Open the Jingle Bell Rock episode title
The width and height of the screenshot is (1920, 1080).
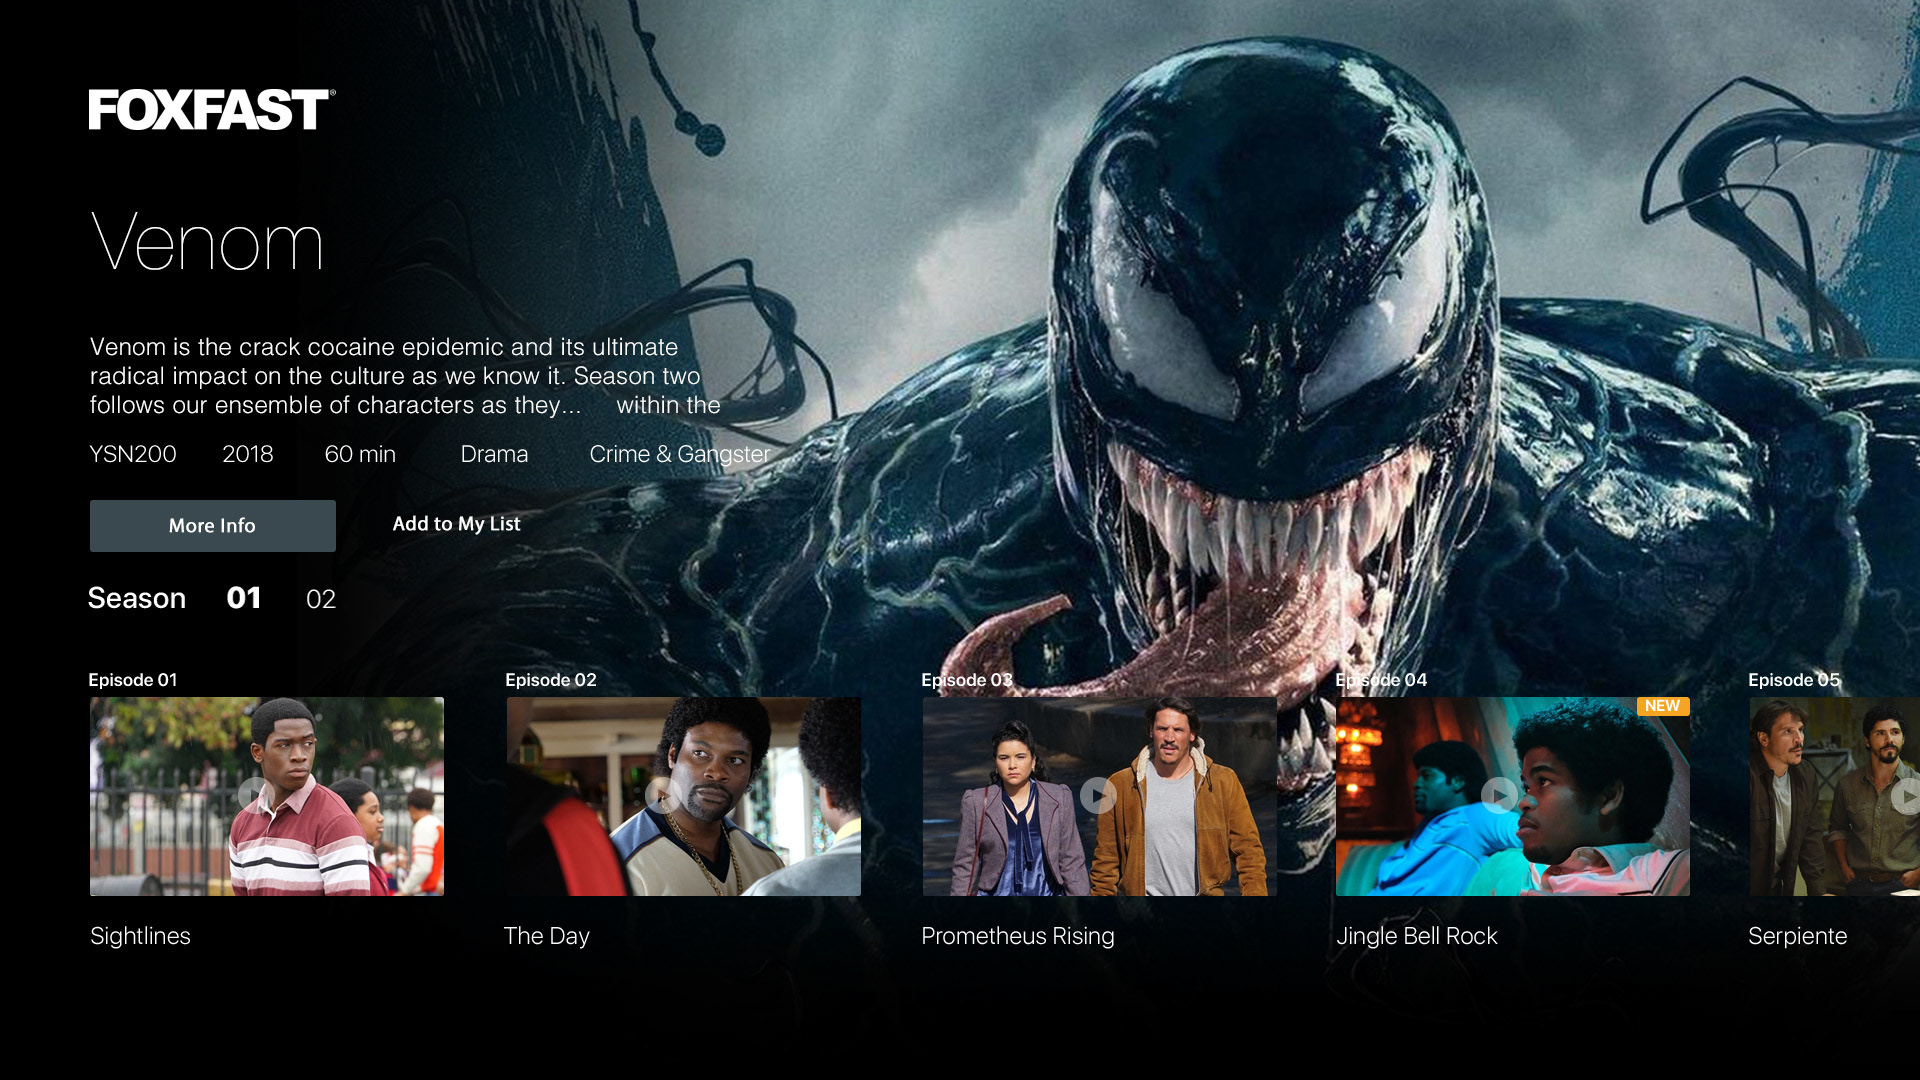(x=1417, y=936)
